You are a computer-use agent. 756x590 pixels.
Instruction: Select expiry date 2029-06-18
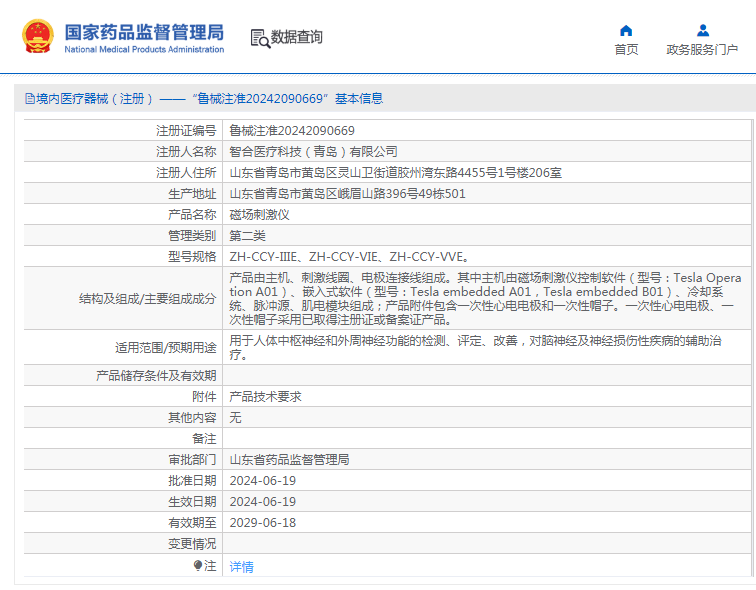263,523
